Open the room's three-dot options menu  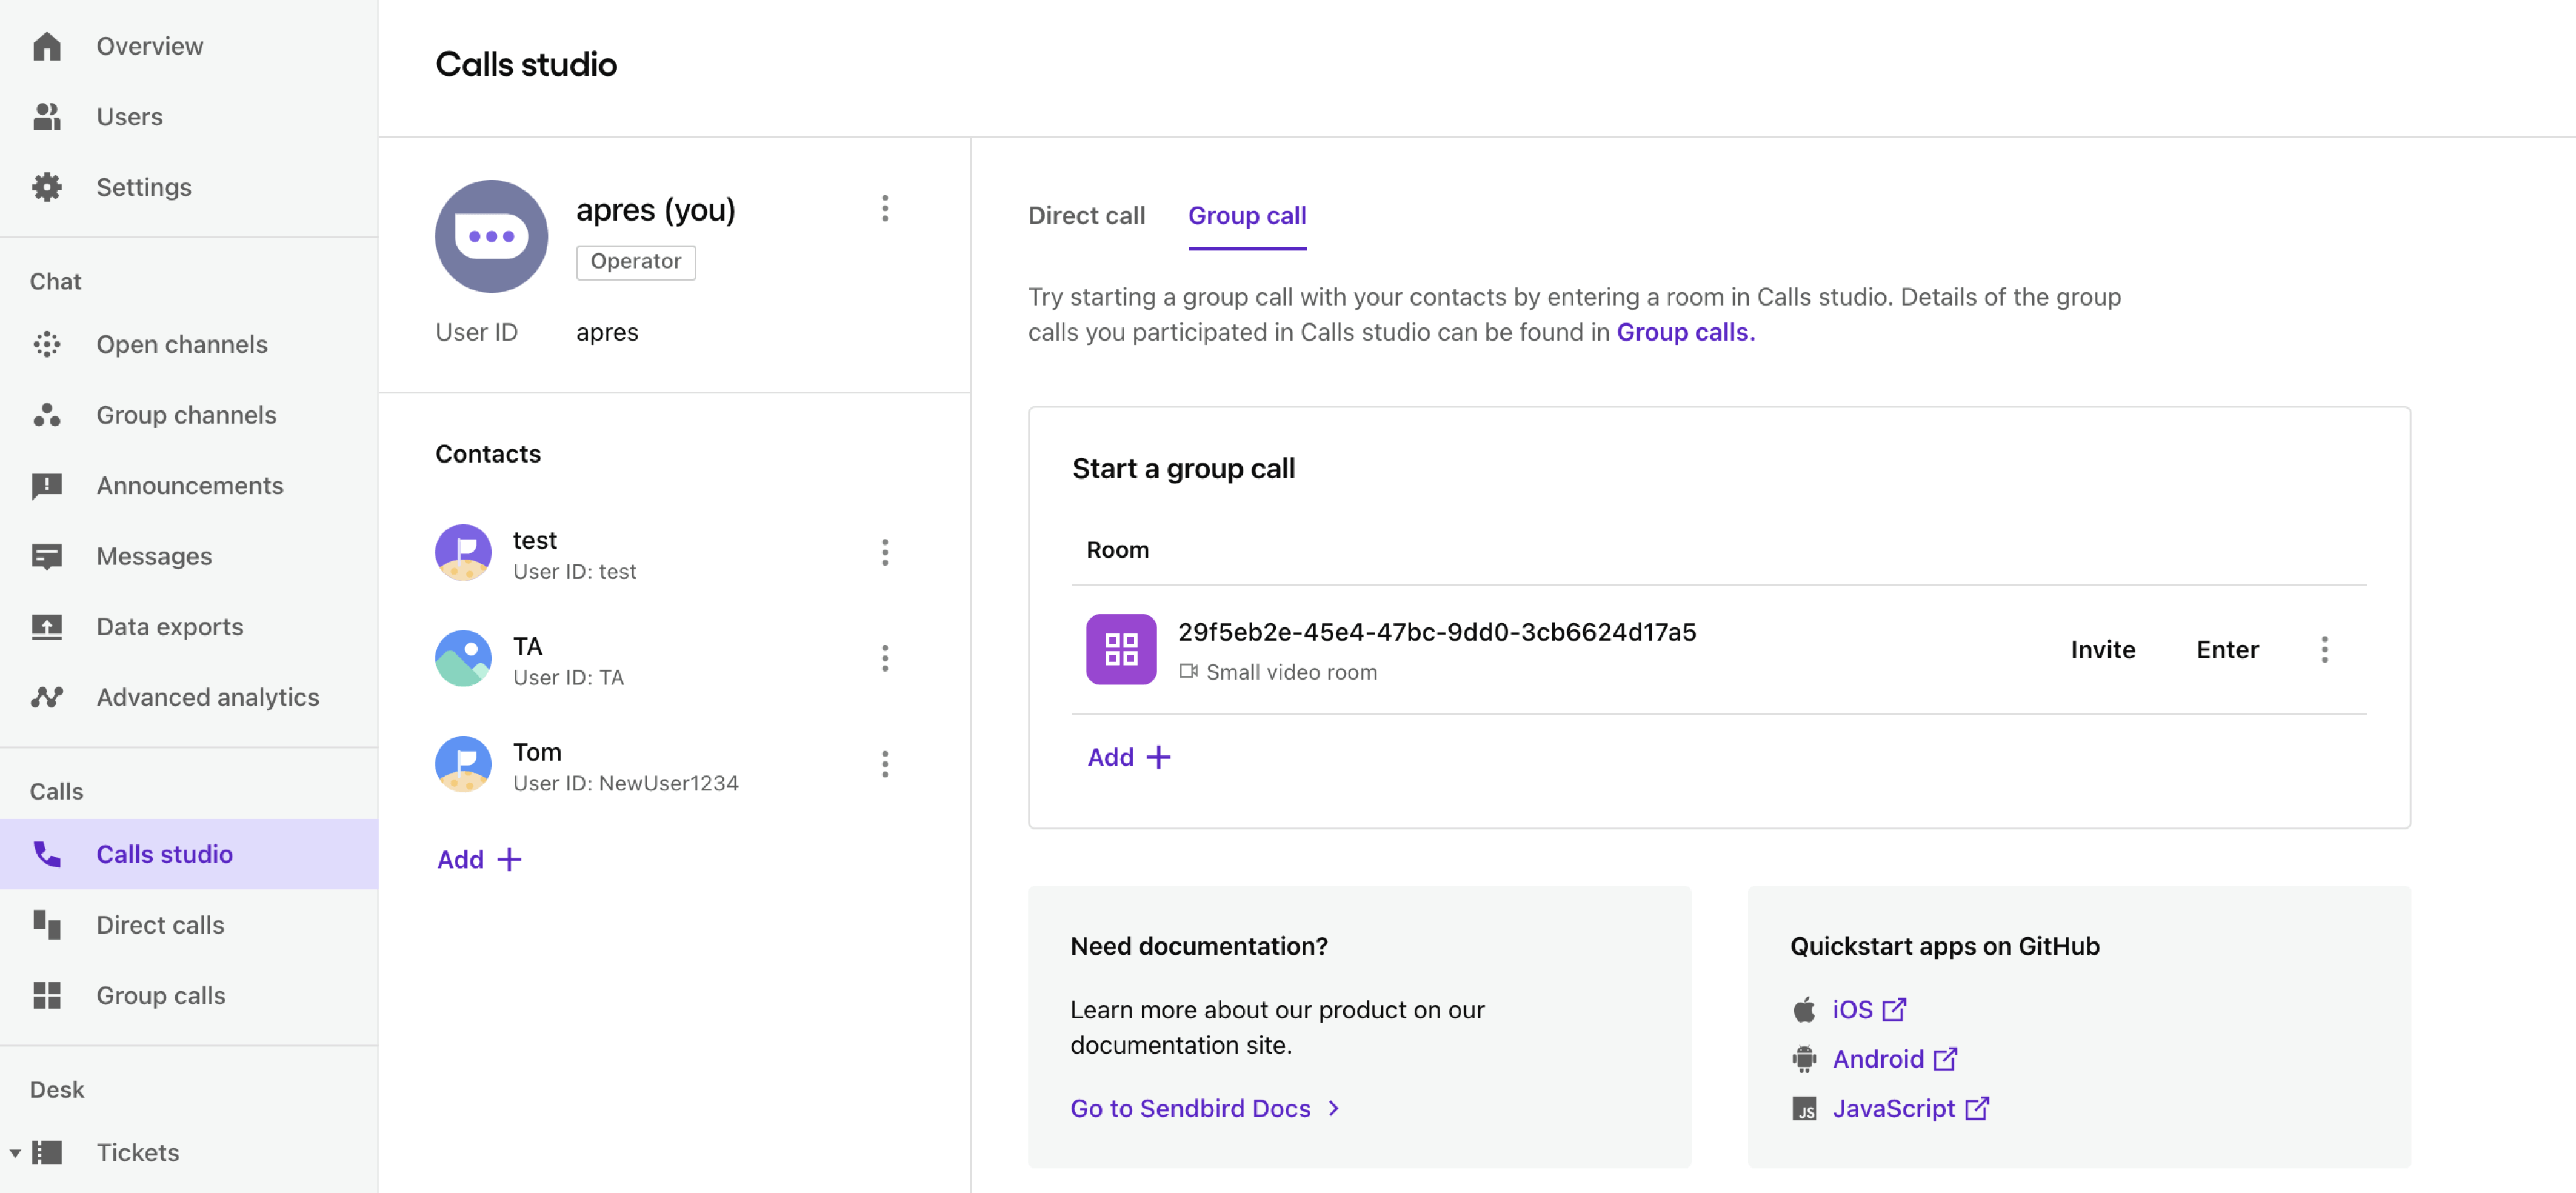(2324, 650)
